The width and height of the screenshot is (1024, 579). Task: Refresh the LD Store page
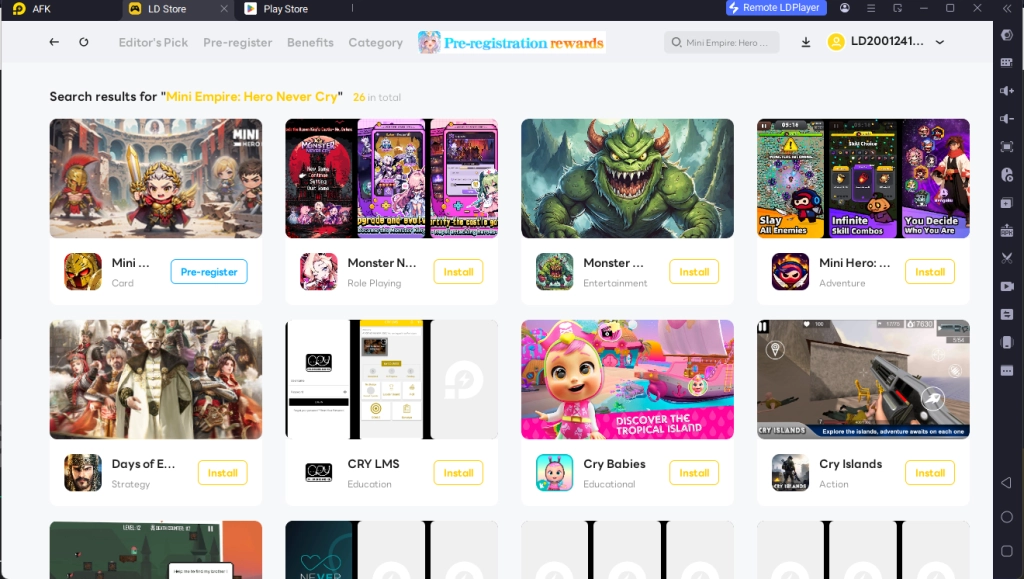tap(84, 42)
